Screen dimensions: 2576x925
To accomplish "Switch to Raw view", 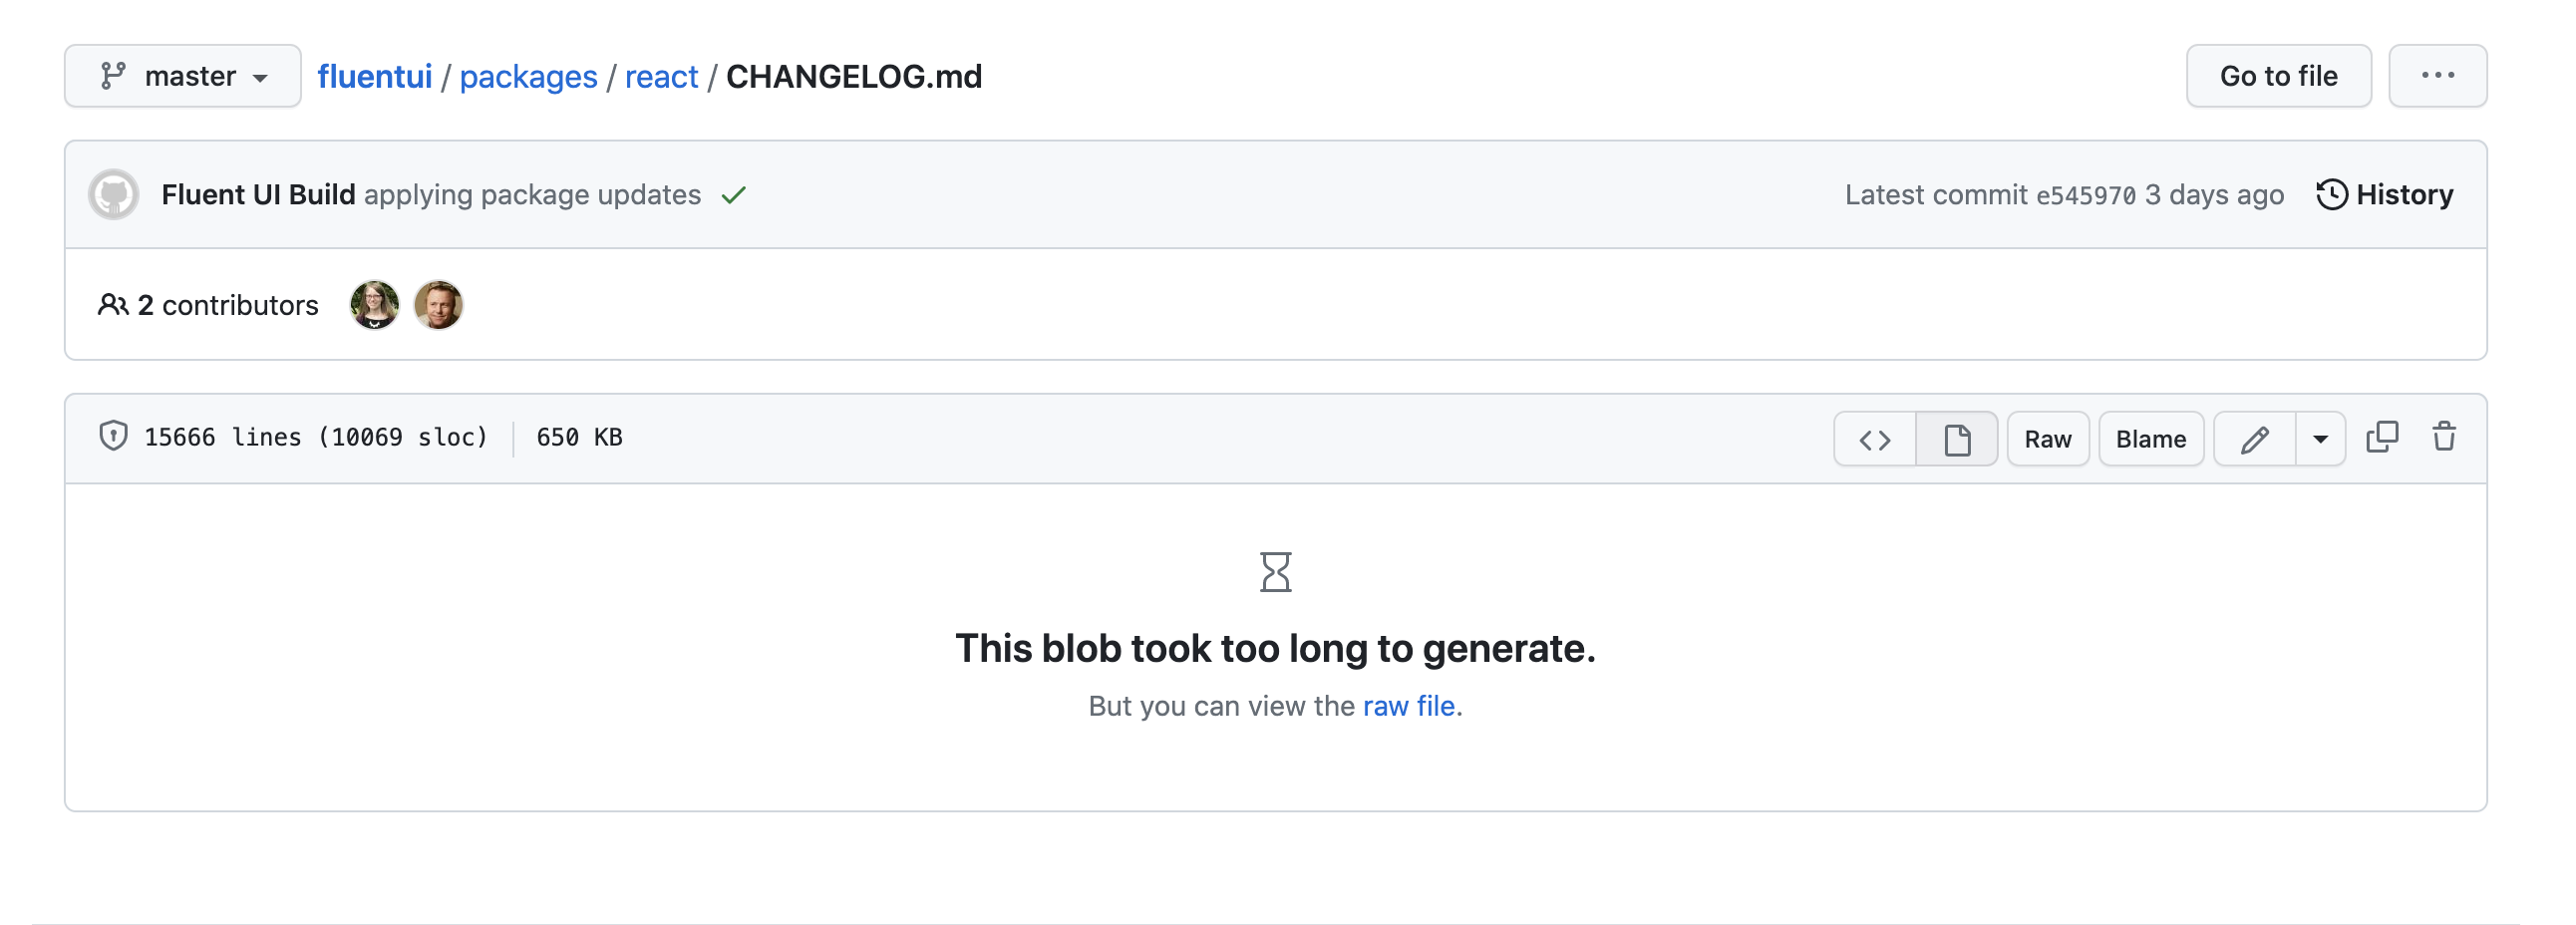I will tap(2047, 438).
